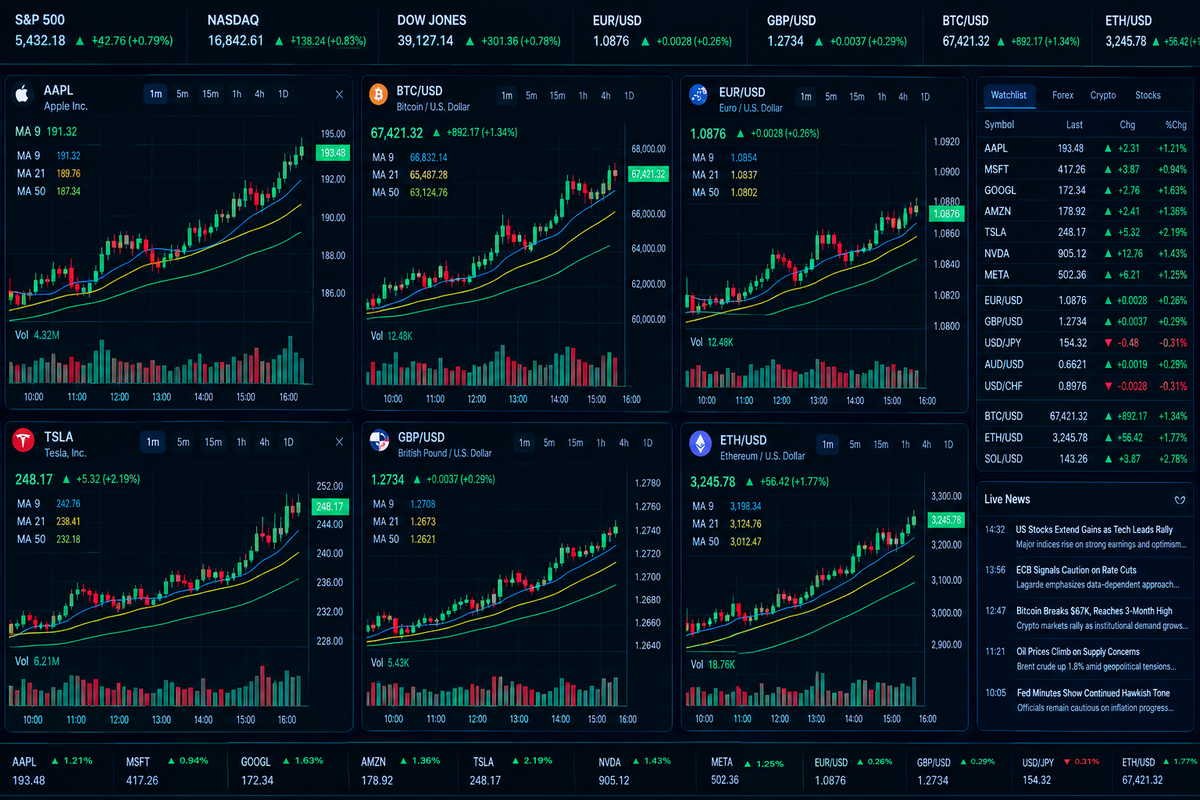Switch AAPL chart to 1D timeframe
Viewport: 1200px width, 800px height.
[283, 94]
